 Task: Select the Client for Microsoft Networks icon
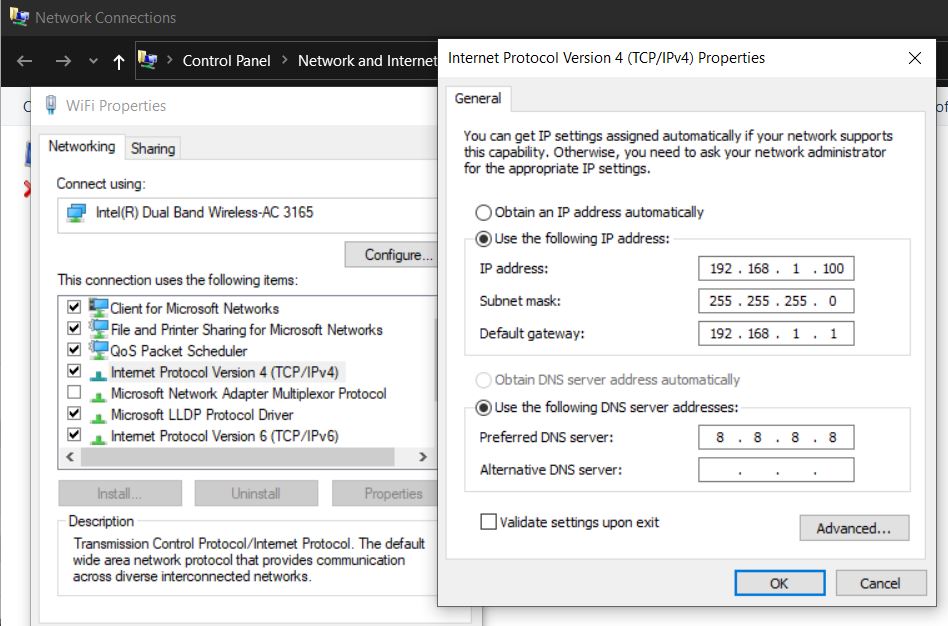98,307
